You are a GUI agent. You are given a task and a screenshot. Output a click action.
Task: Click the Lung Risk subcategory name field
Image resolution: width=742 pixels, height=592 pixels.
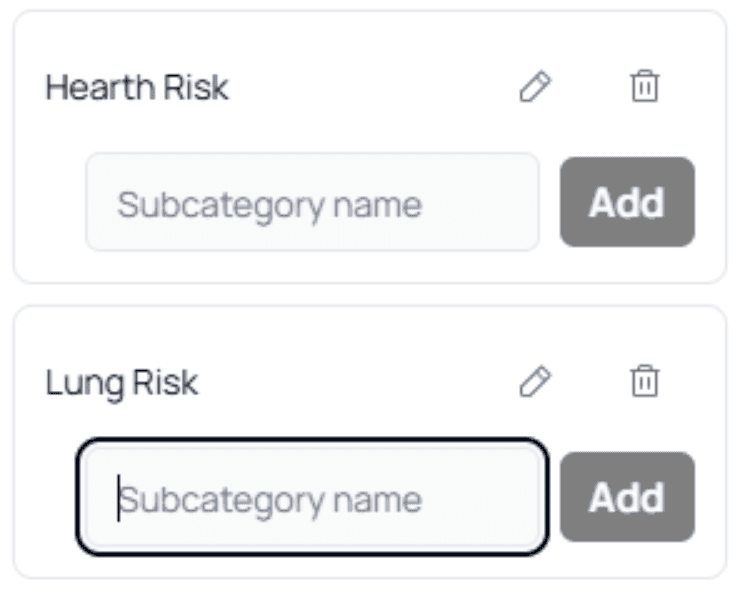[x=312, y=497]
